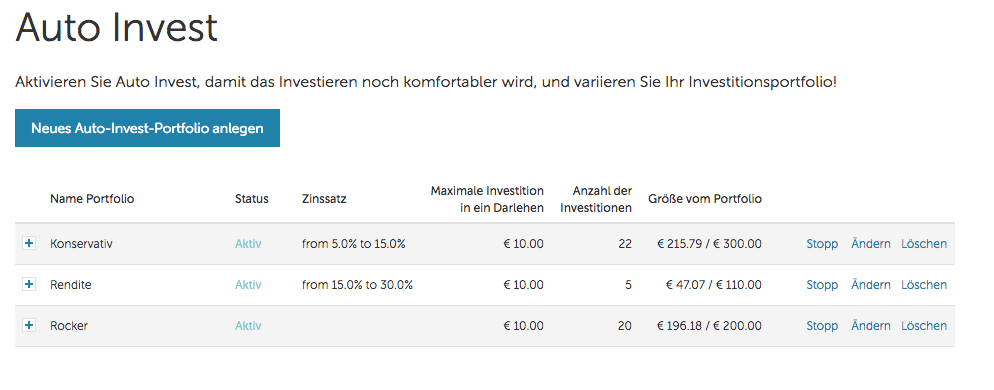Expand the Rocker portfolio plus icon
The height and width of the screenshot is (390, 994).
29,325
